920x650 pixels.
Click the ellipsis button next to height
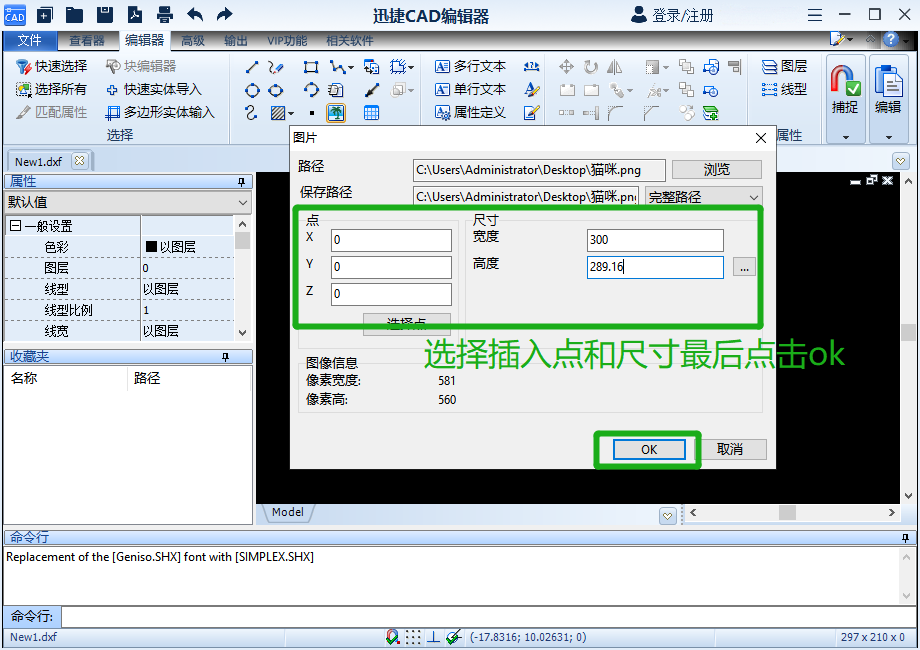[744, 268]
